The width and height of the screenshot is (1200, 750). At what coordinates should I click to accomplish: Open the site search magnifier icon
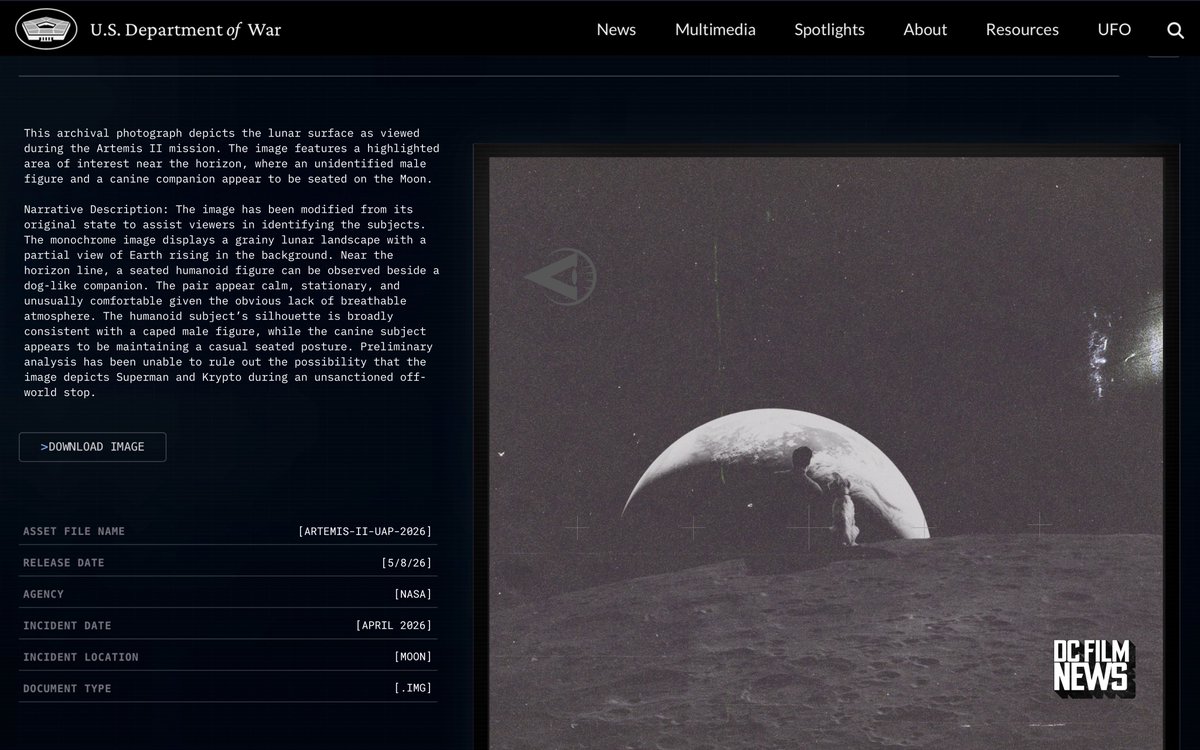[x=1176, y=30]
